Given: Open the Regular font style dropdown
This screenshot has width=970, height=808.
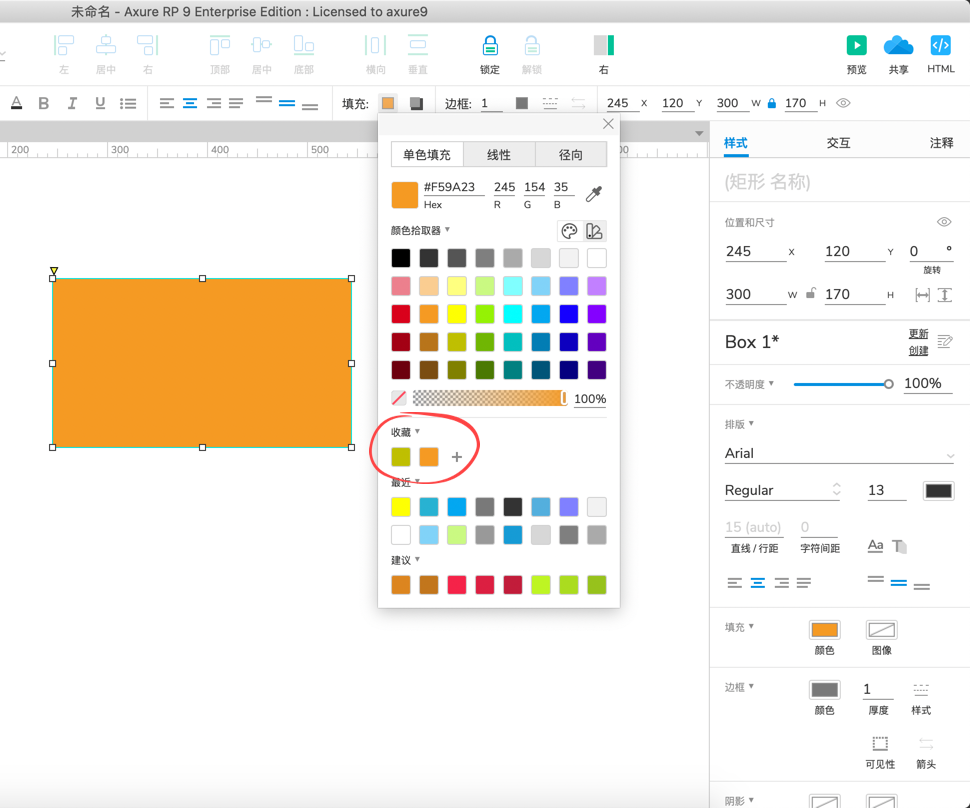Looking at the screenshot, I should pyautogui.click(x=782, y=490).
